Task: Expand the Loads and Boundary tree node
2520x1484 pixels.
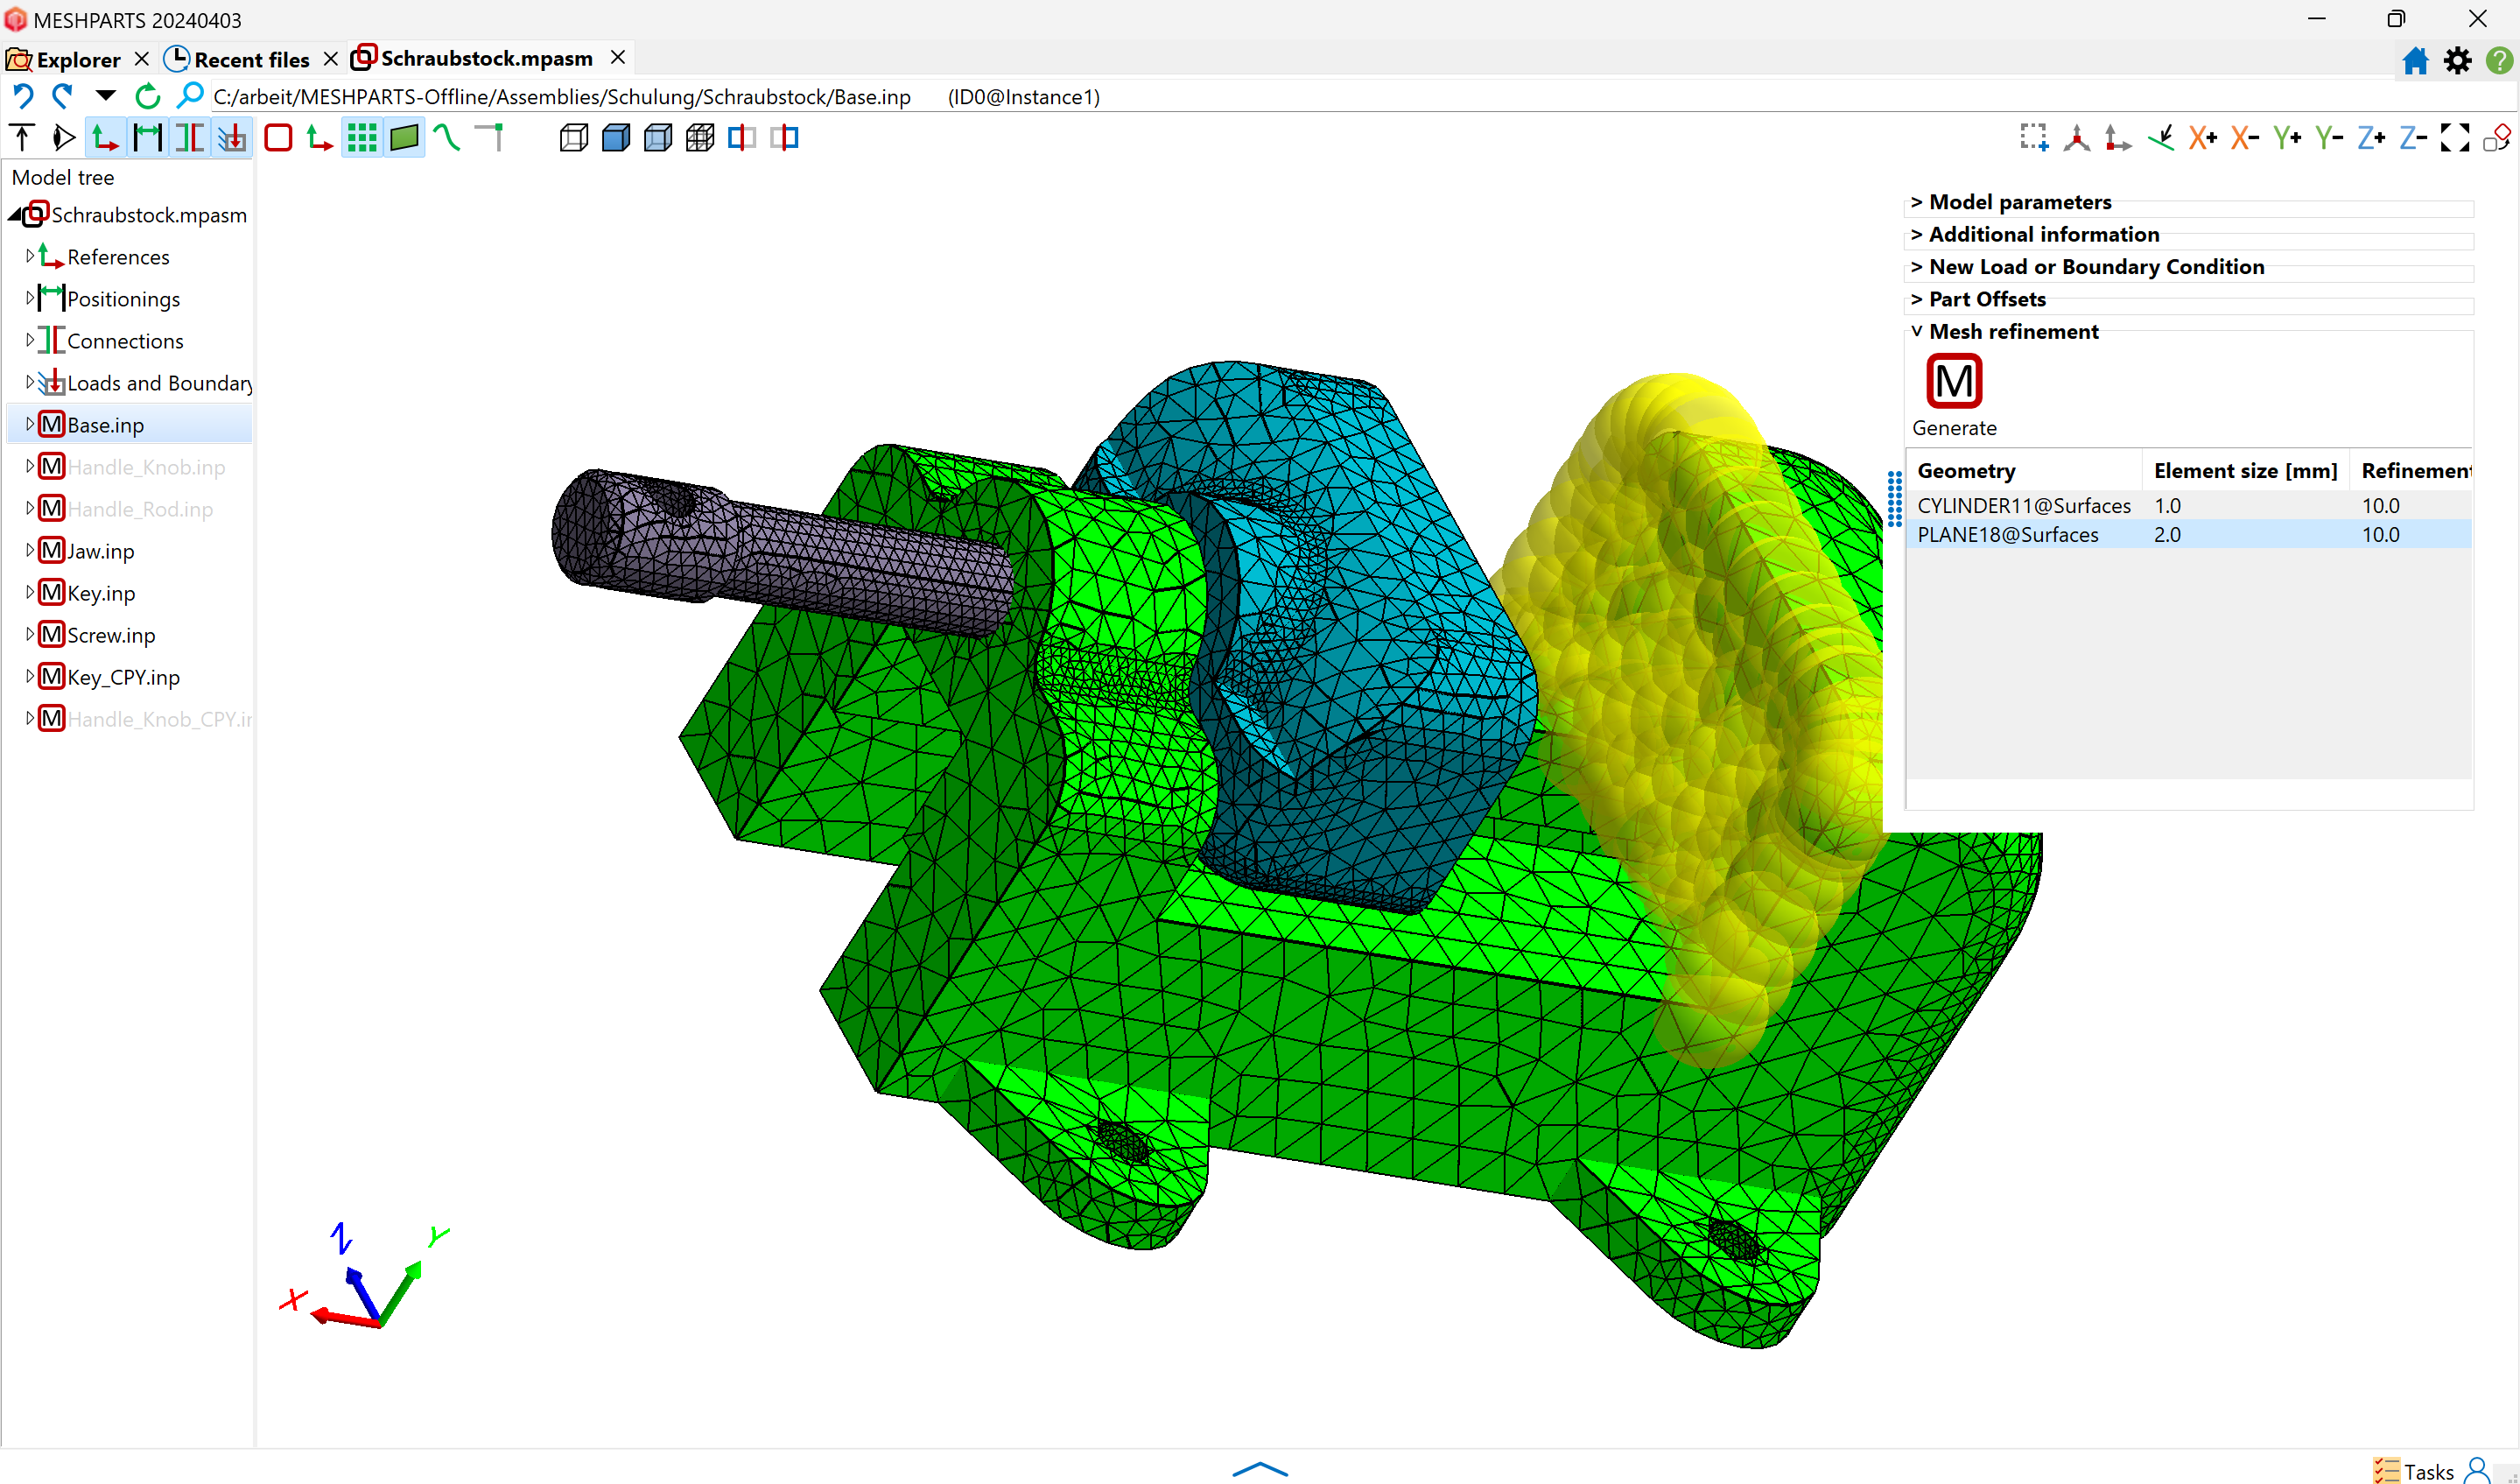Action: 29,382
